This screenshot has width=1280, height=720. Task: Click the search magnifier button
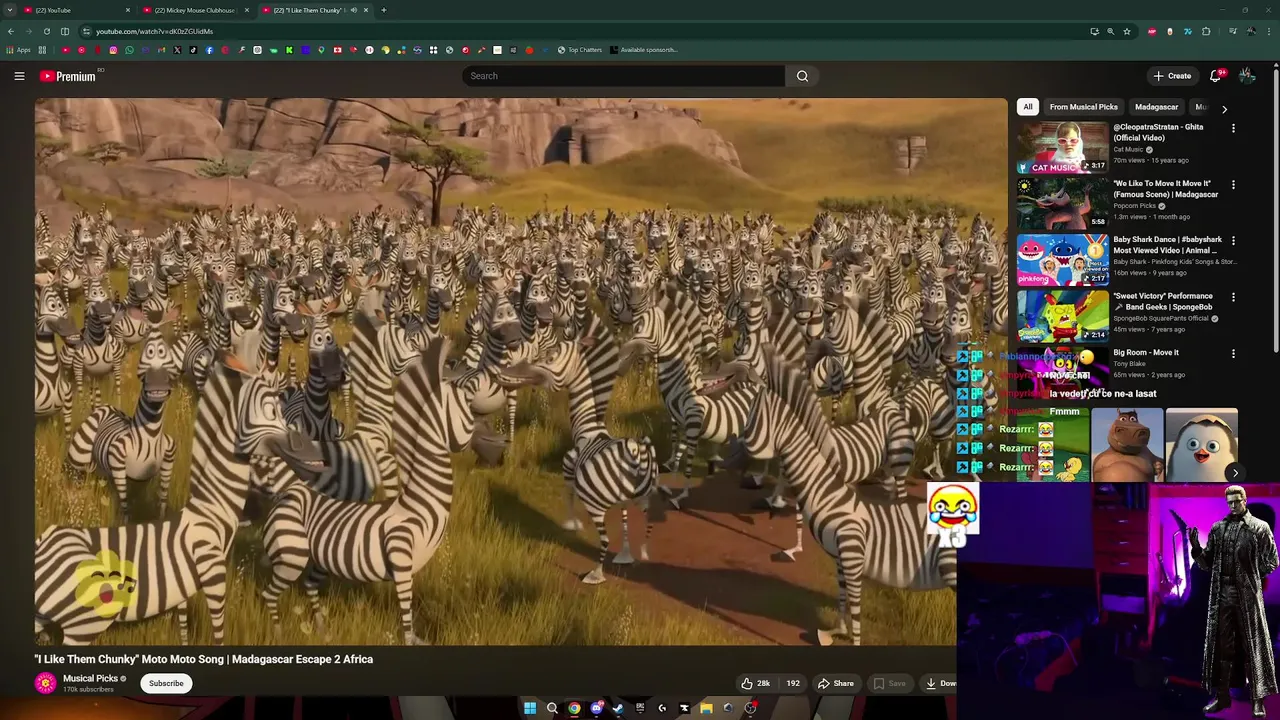(x=802, y=76)
